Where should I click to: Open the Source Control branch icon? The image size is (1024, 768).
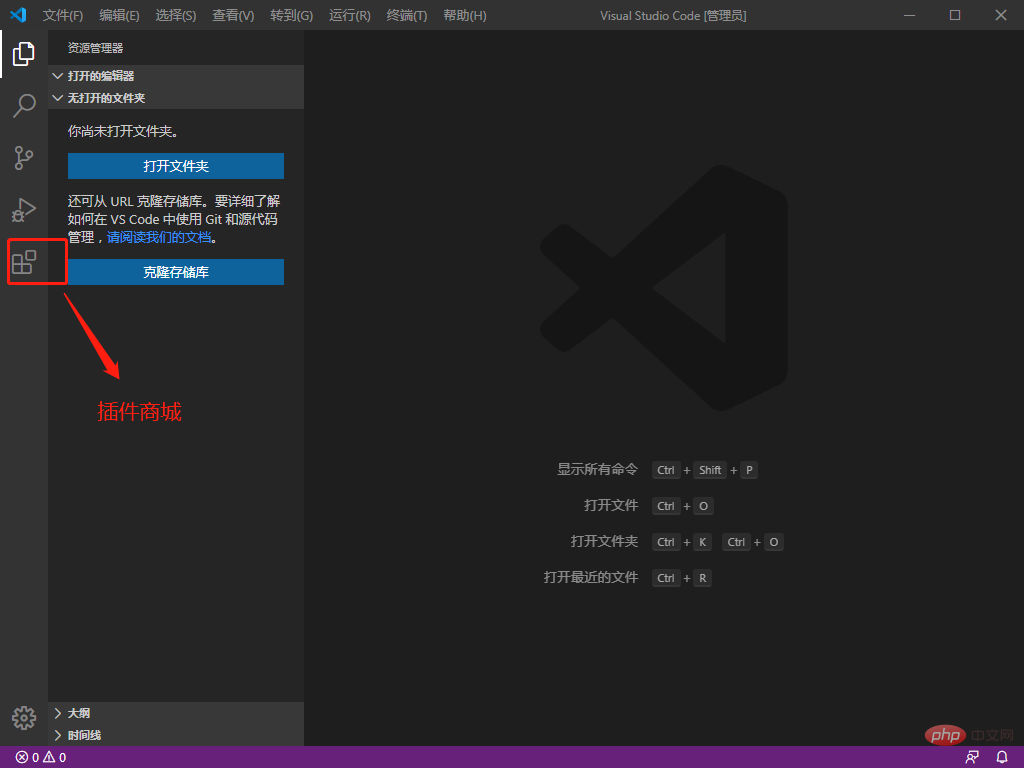click(24, 157)
